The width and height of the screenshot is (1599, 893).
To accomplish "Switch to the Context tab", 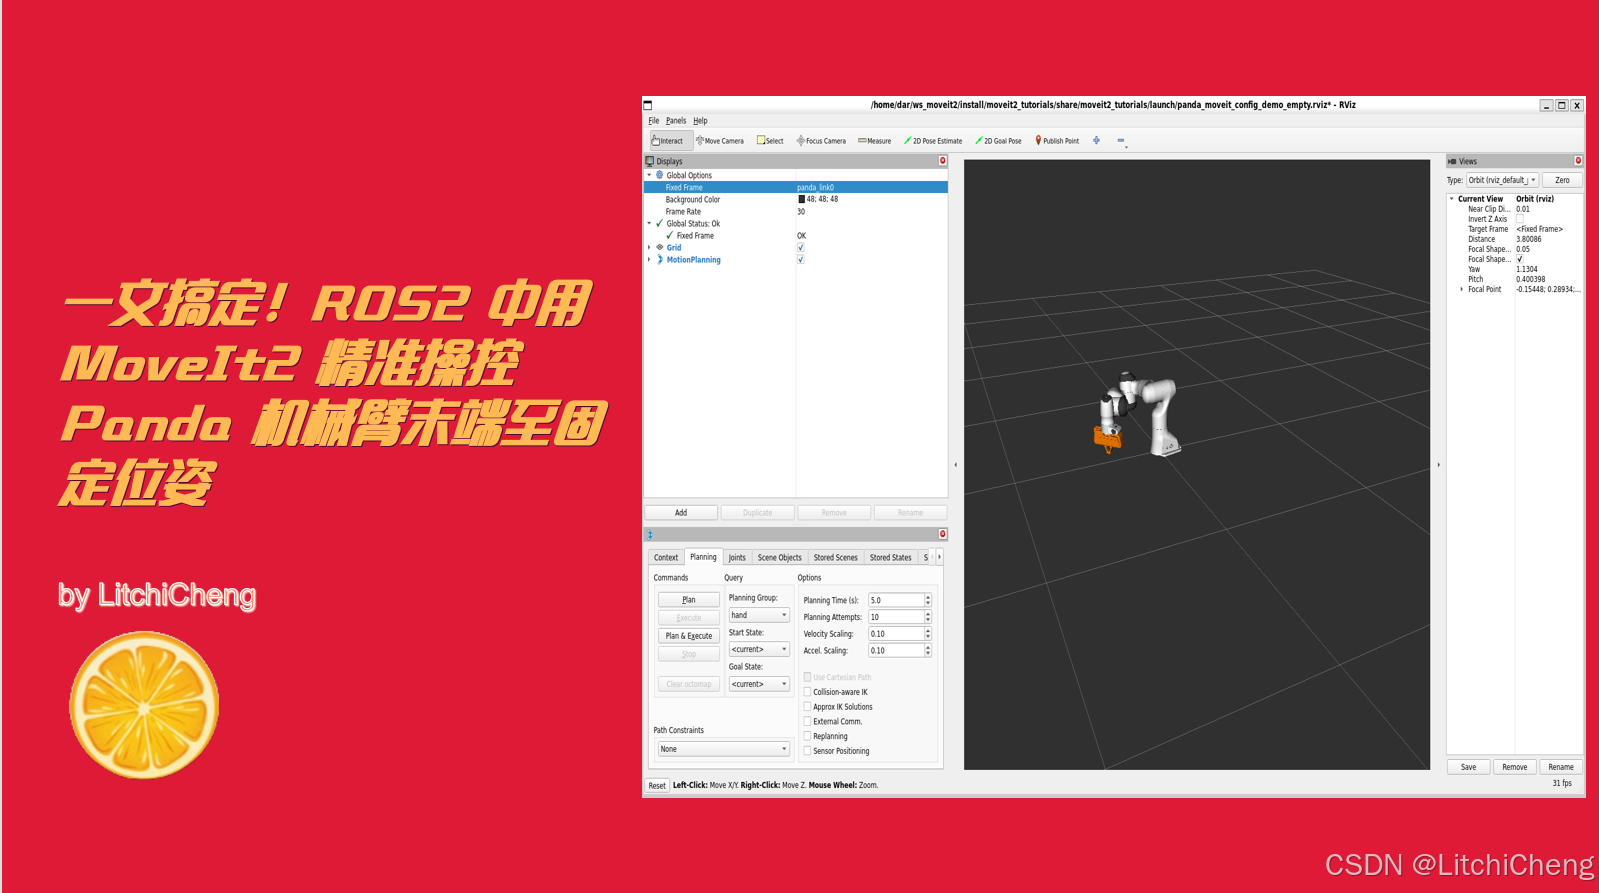I will [x=666, y=558].
